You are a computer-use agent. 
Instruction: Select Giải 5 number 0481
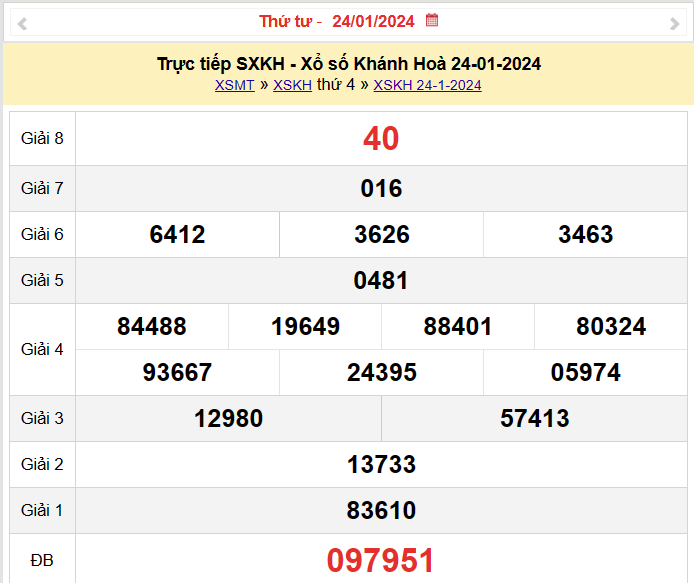381,280
